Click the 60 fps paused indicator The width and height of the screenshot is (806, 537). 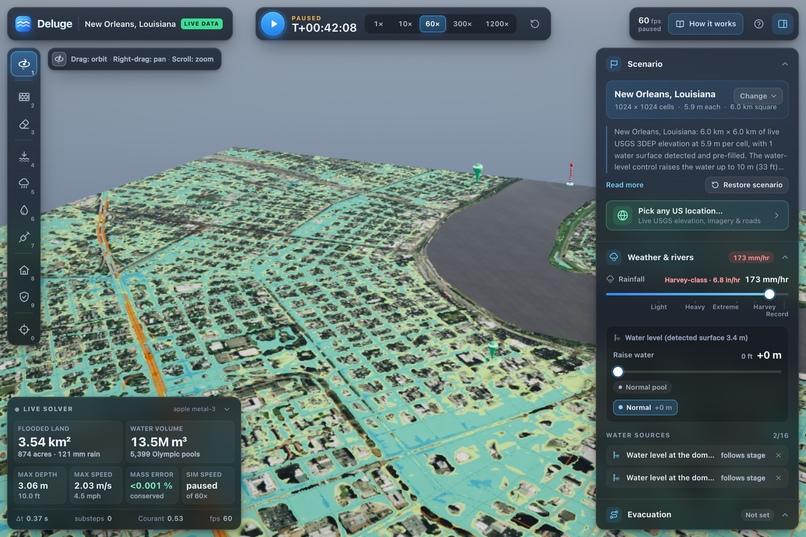[649, 24]
